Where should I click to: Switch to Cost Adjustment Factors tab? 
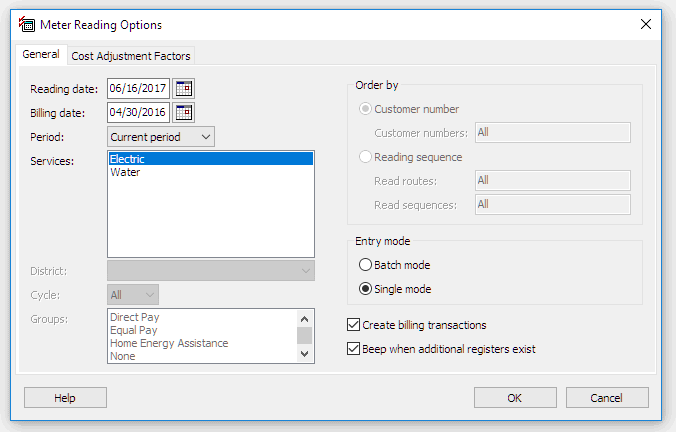pyautogui.click(x=131, y=56)
